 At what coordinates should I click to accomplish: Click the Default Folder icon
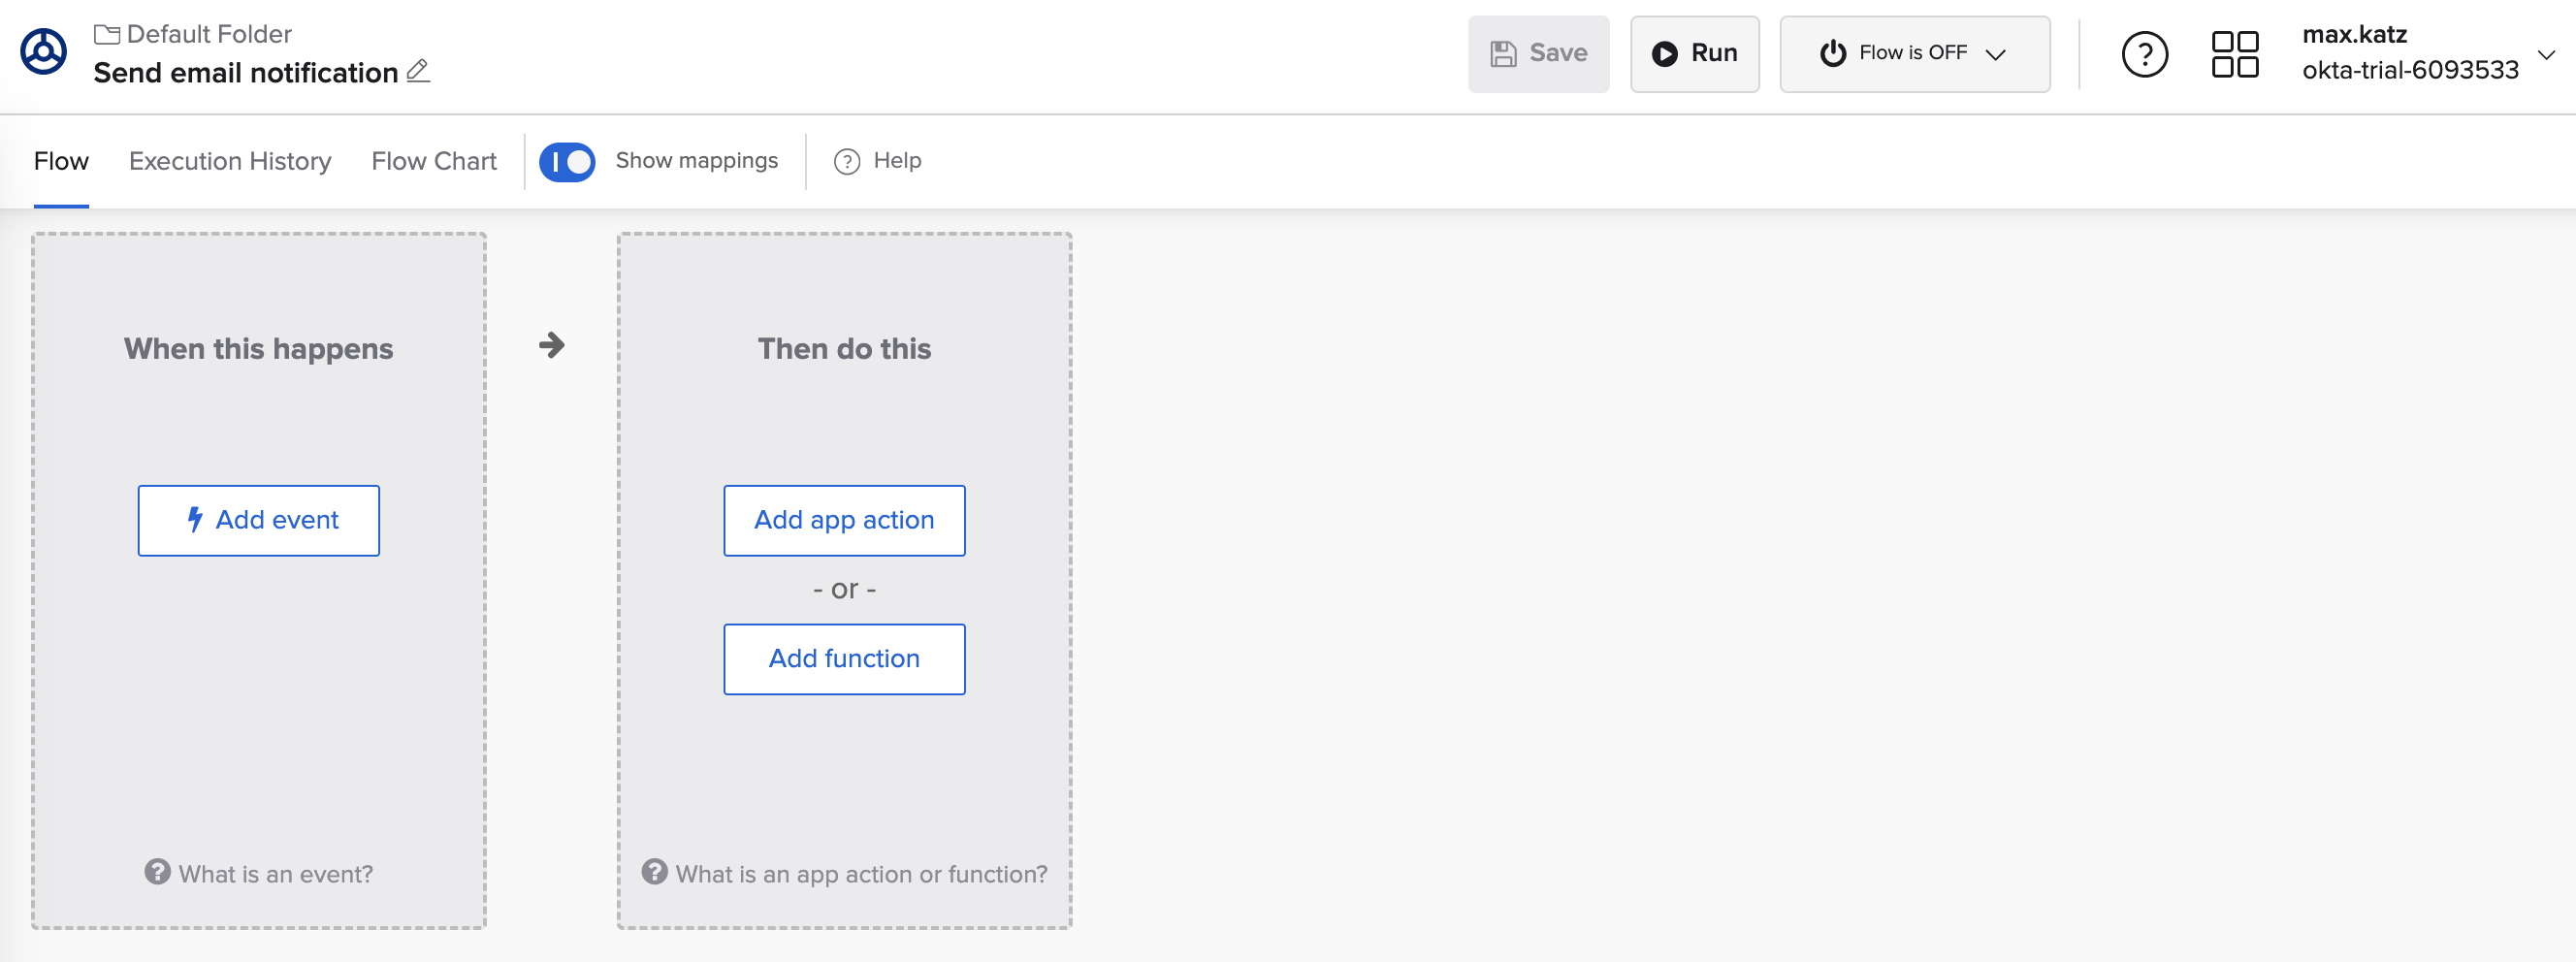point(106,34)
